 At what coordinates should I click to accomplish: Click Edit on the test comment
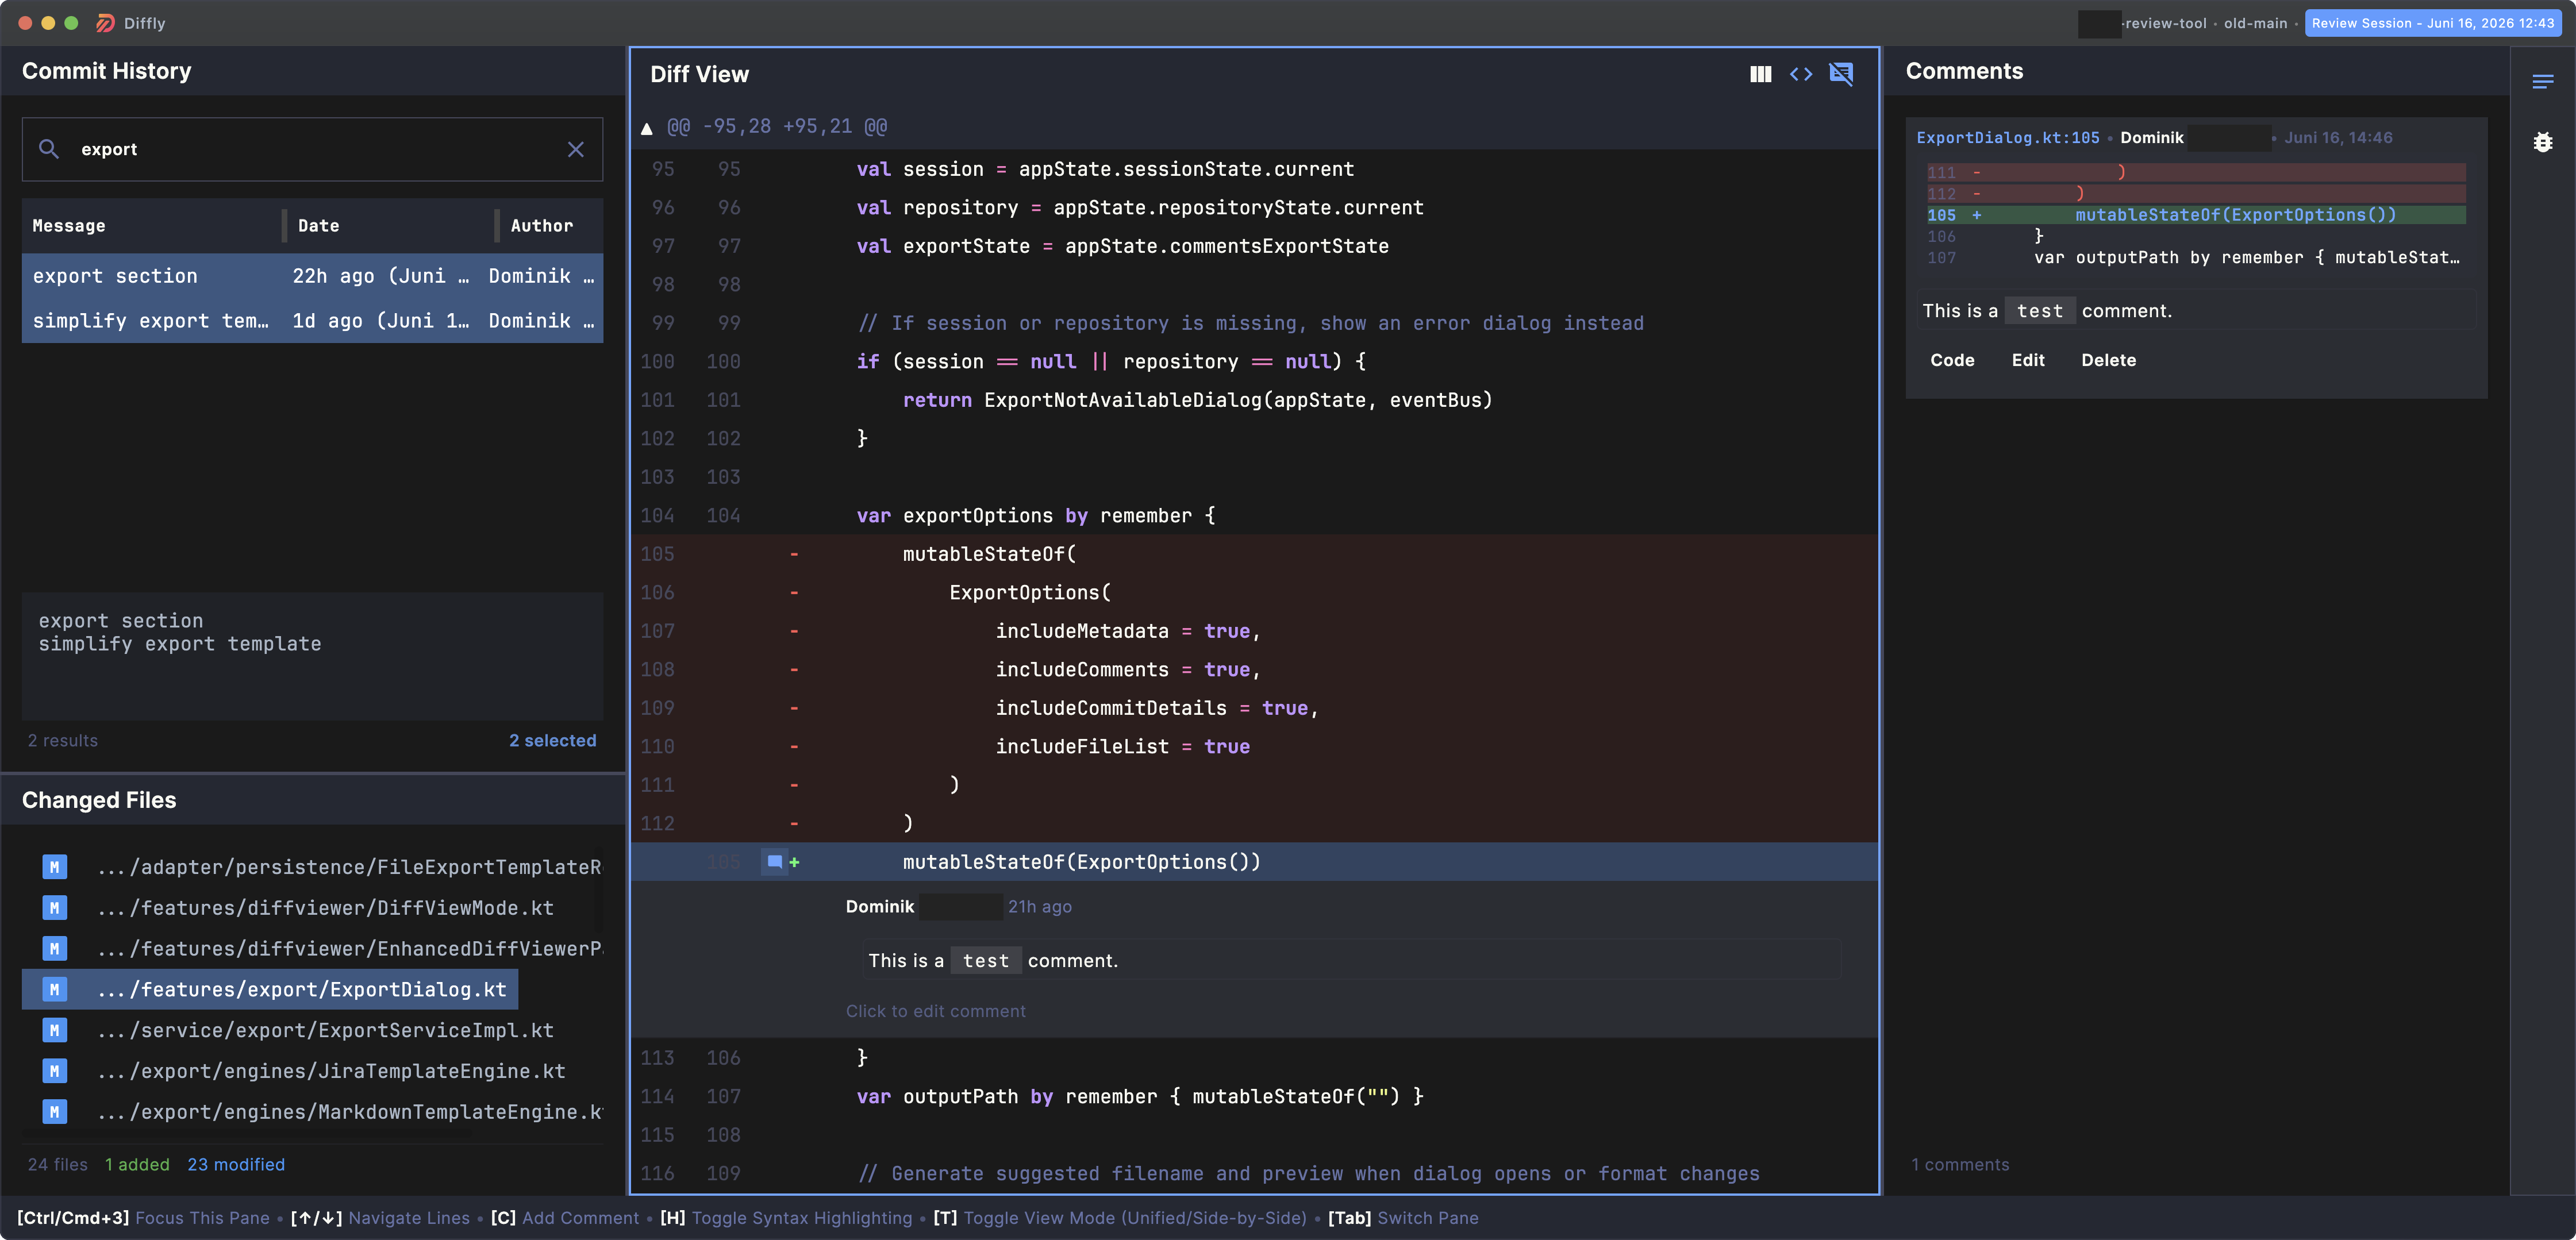coord(2028,360)
